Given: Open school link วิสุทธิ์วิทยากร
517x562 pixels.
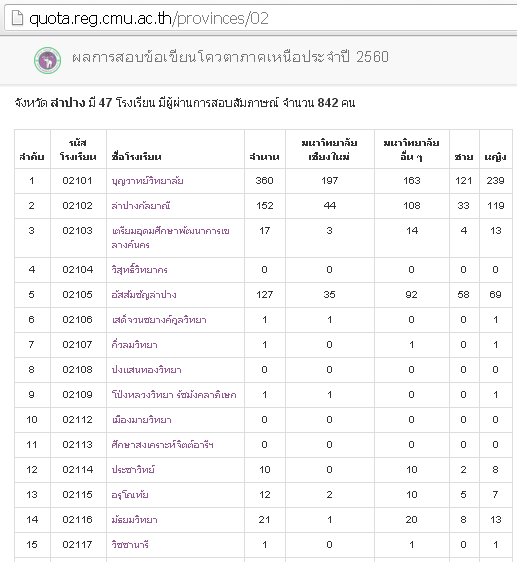Looking at the screenshot, I should 139,270.
